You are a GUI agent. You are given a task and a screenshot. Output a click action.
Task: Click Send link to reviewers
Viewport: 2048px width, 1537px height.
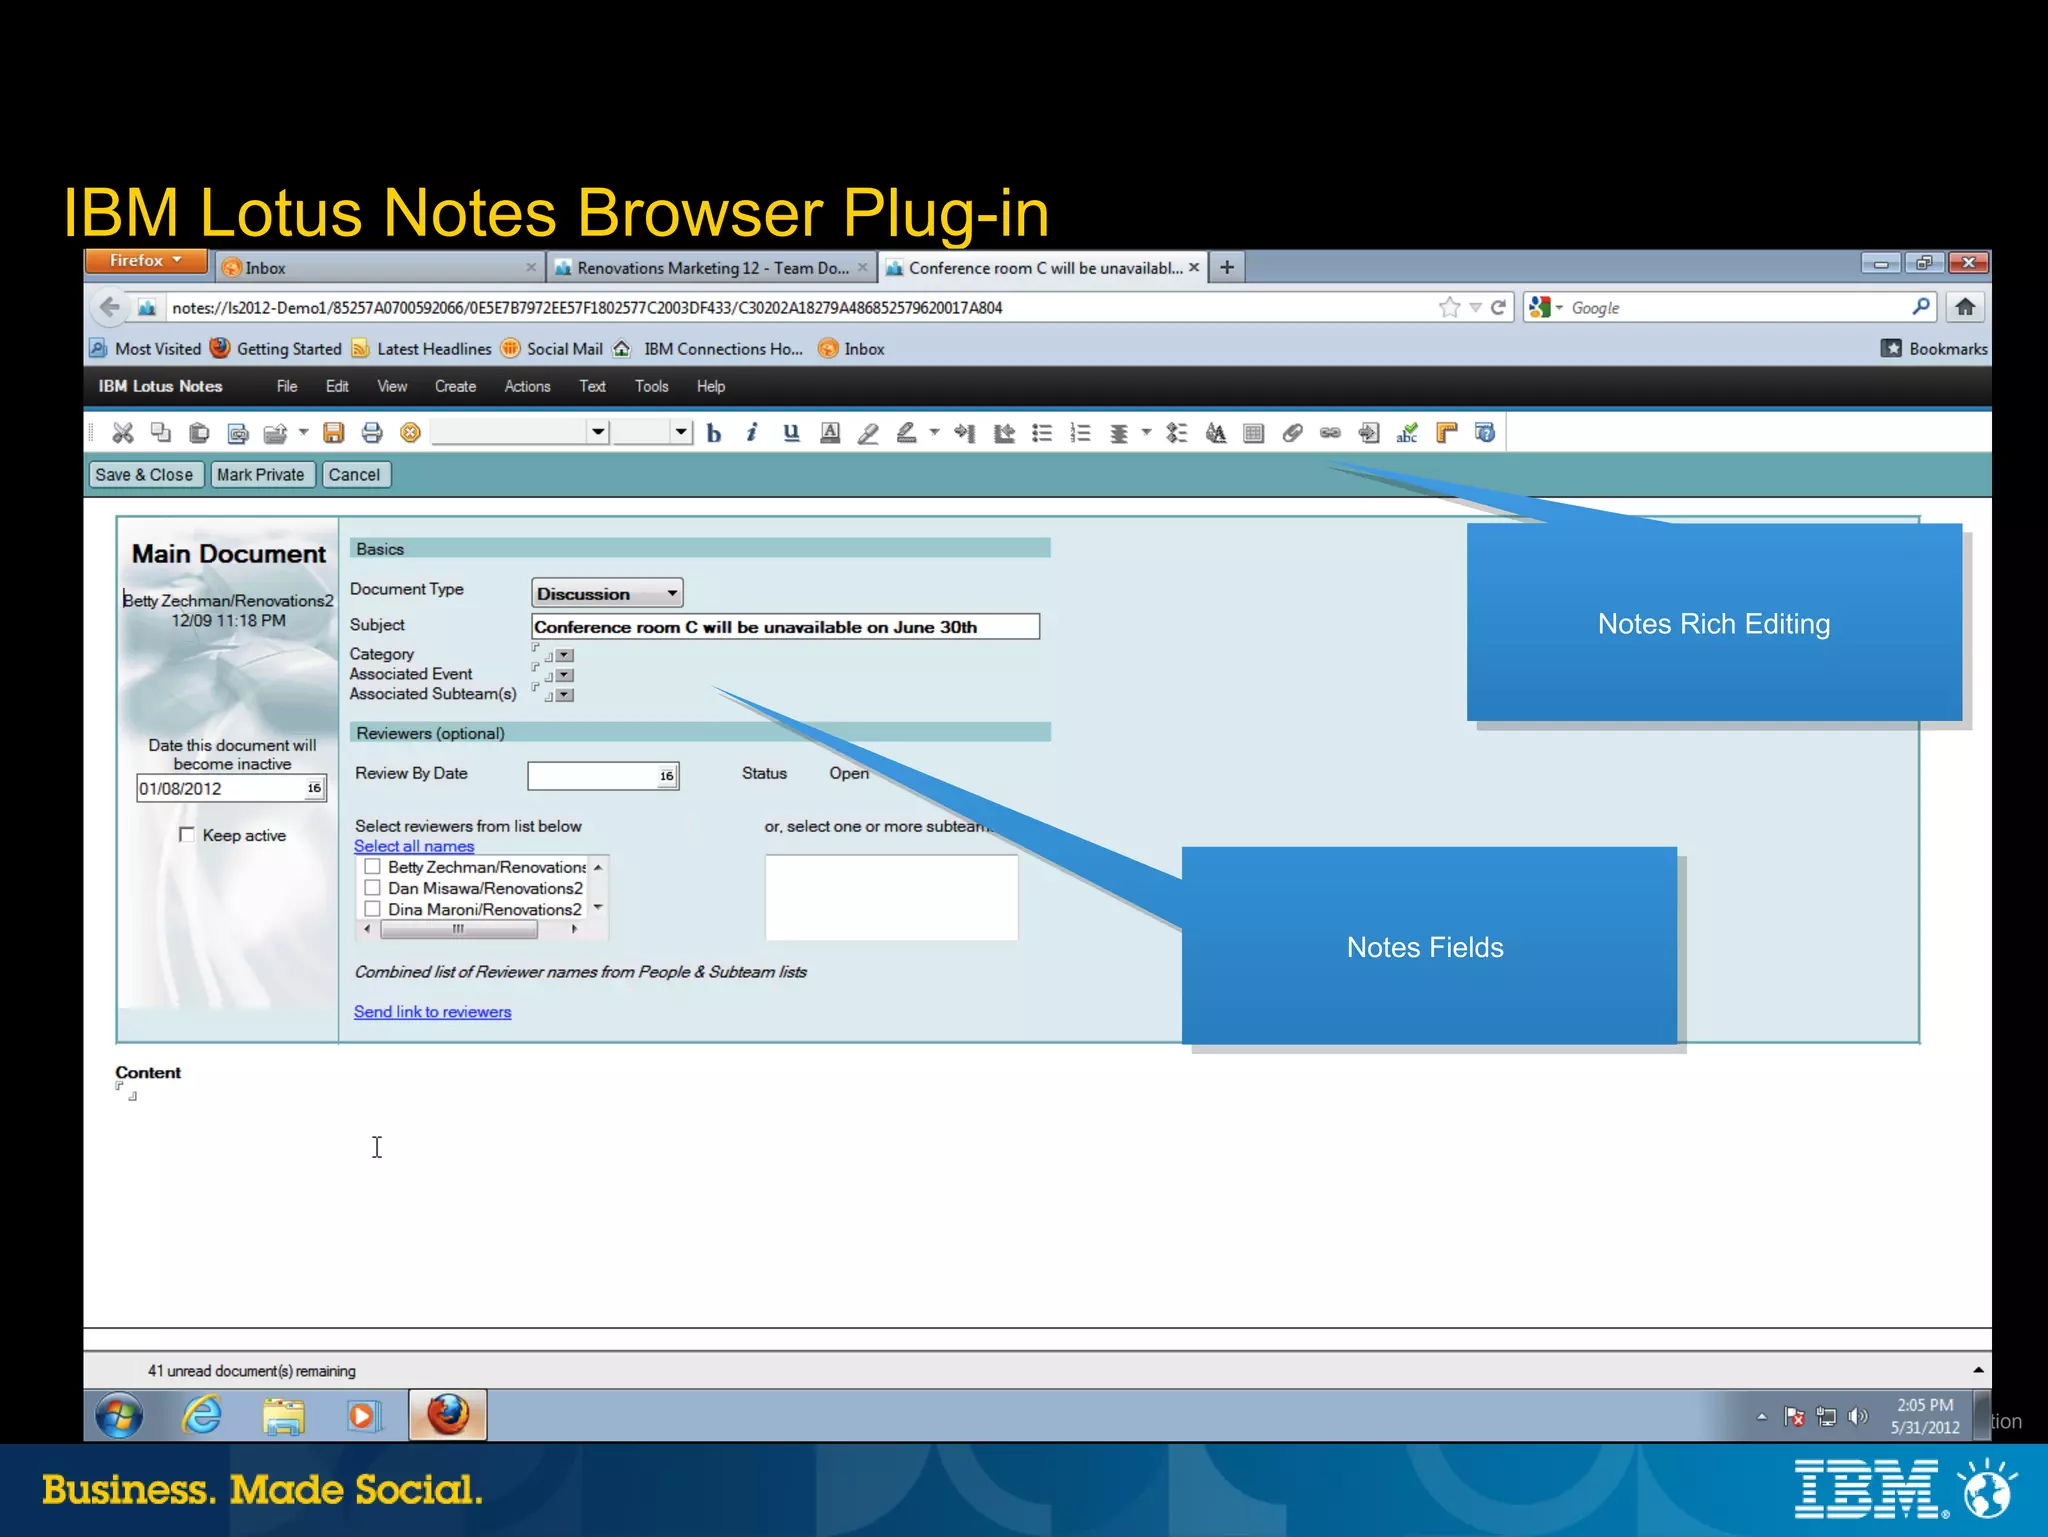point(432,1012)
